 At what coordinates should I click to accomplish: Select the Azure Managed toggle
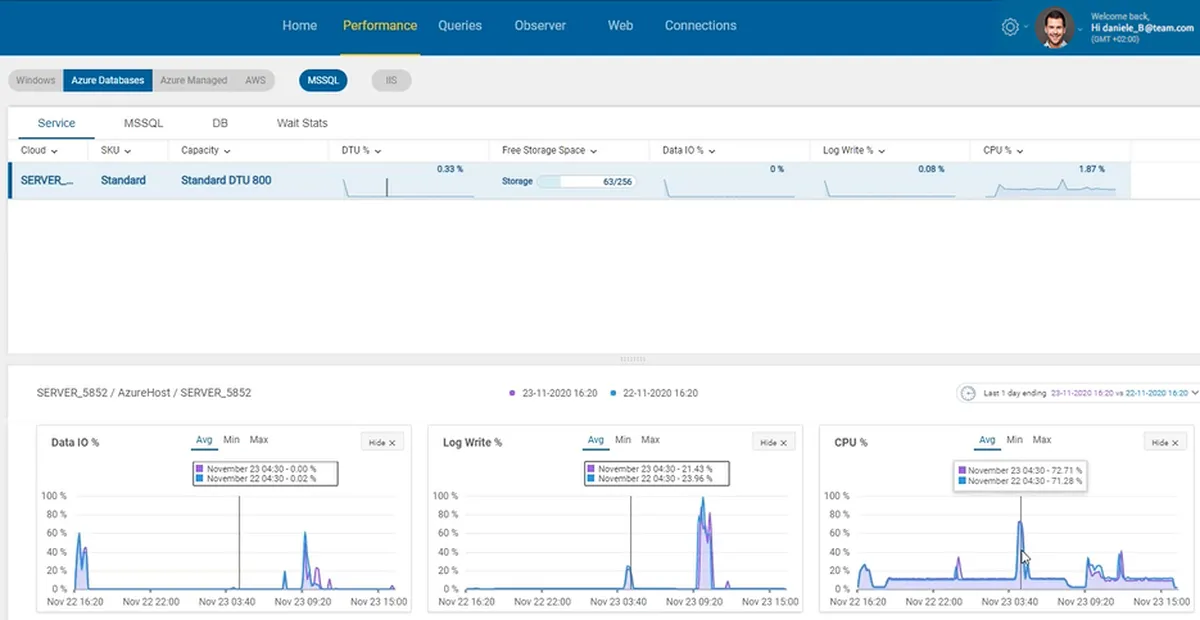194,80
